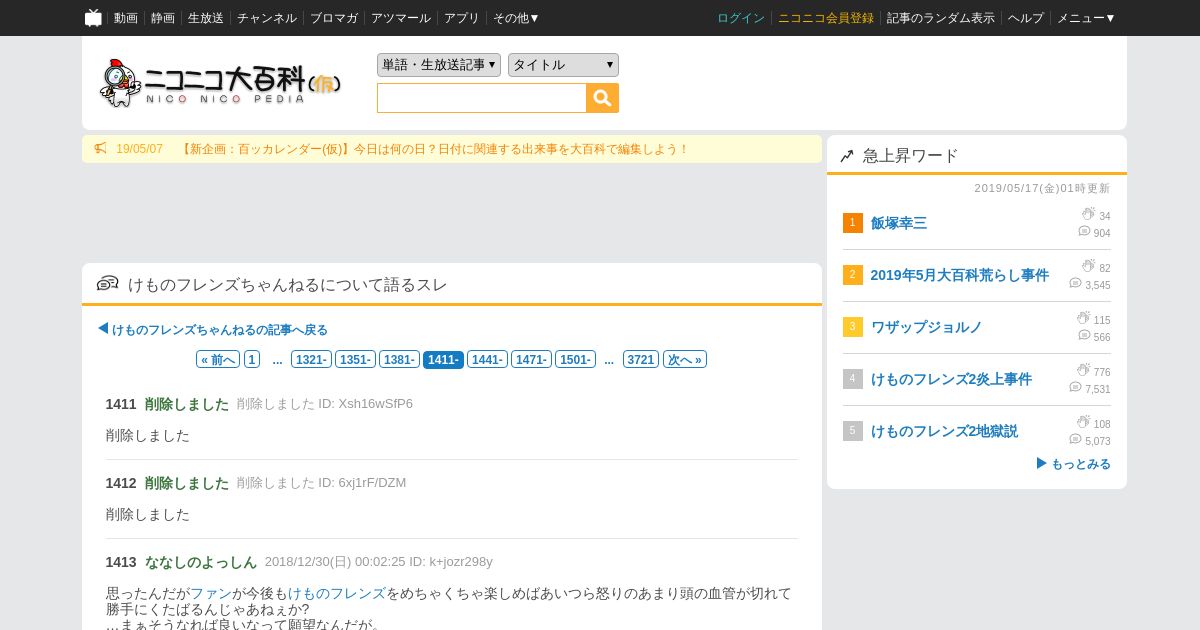1200x630 pixels.
Task: Open けものフレンズ2地獄説 article
Action: [x=944, y=431]
